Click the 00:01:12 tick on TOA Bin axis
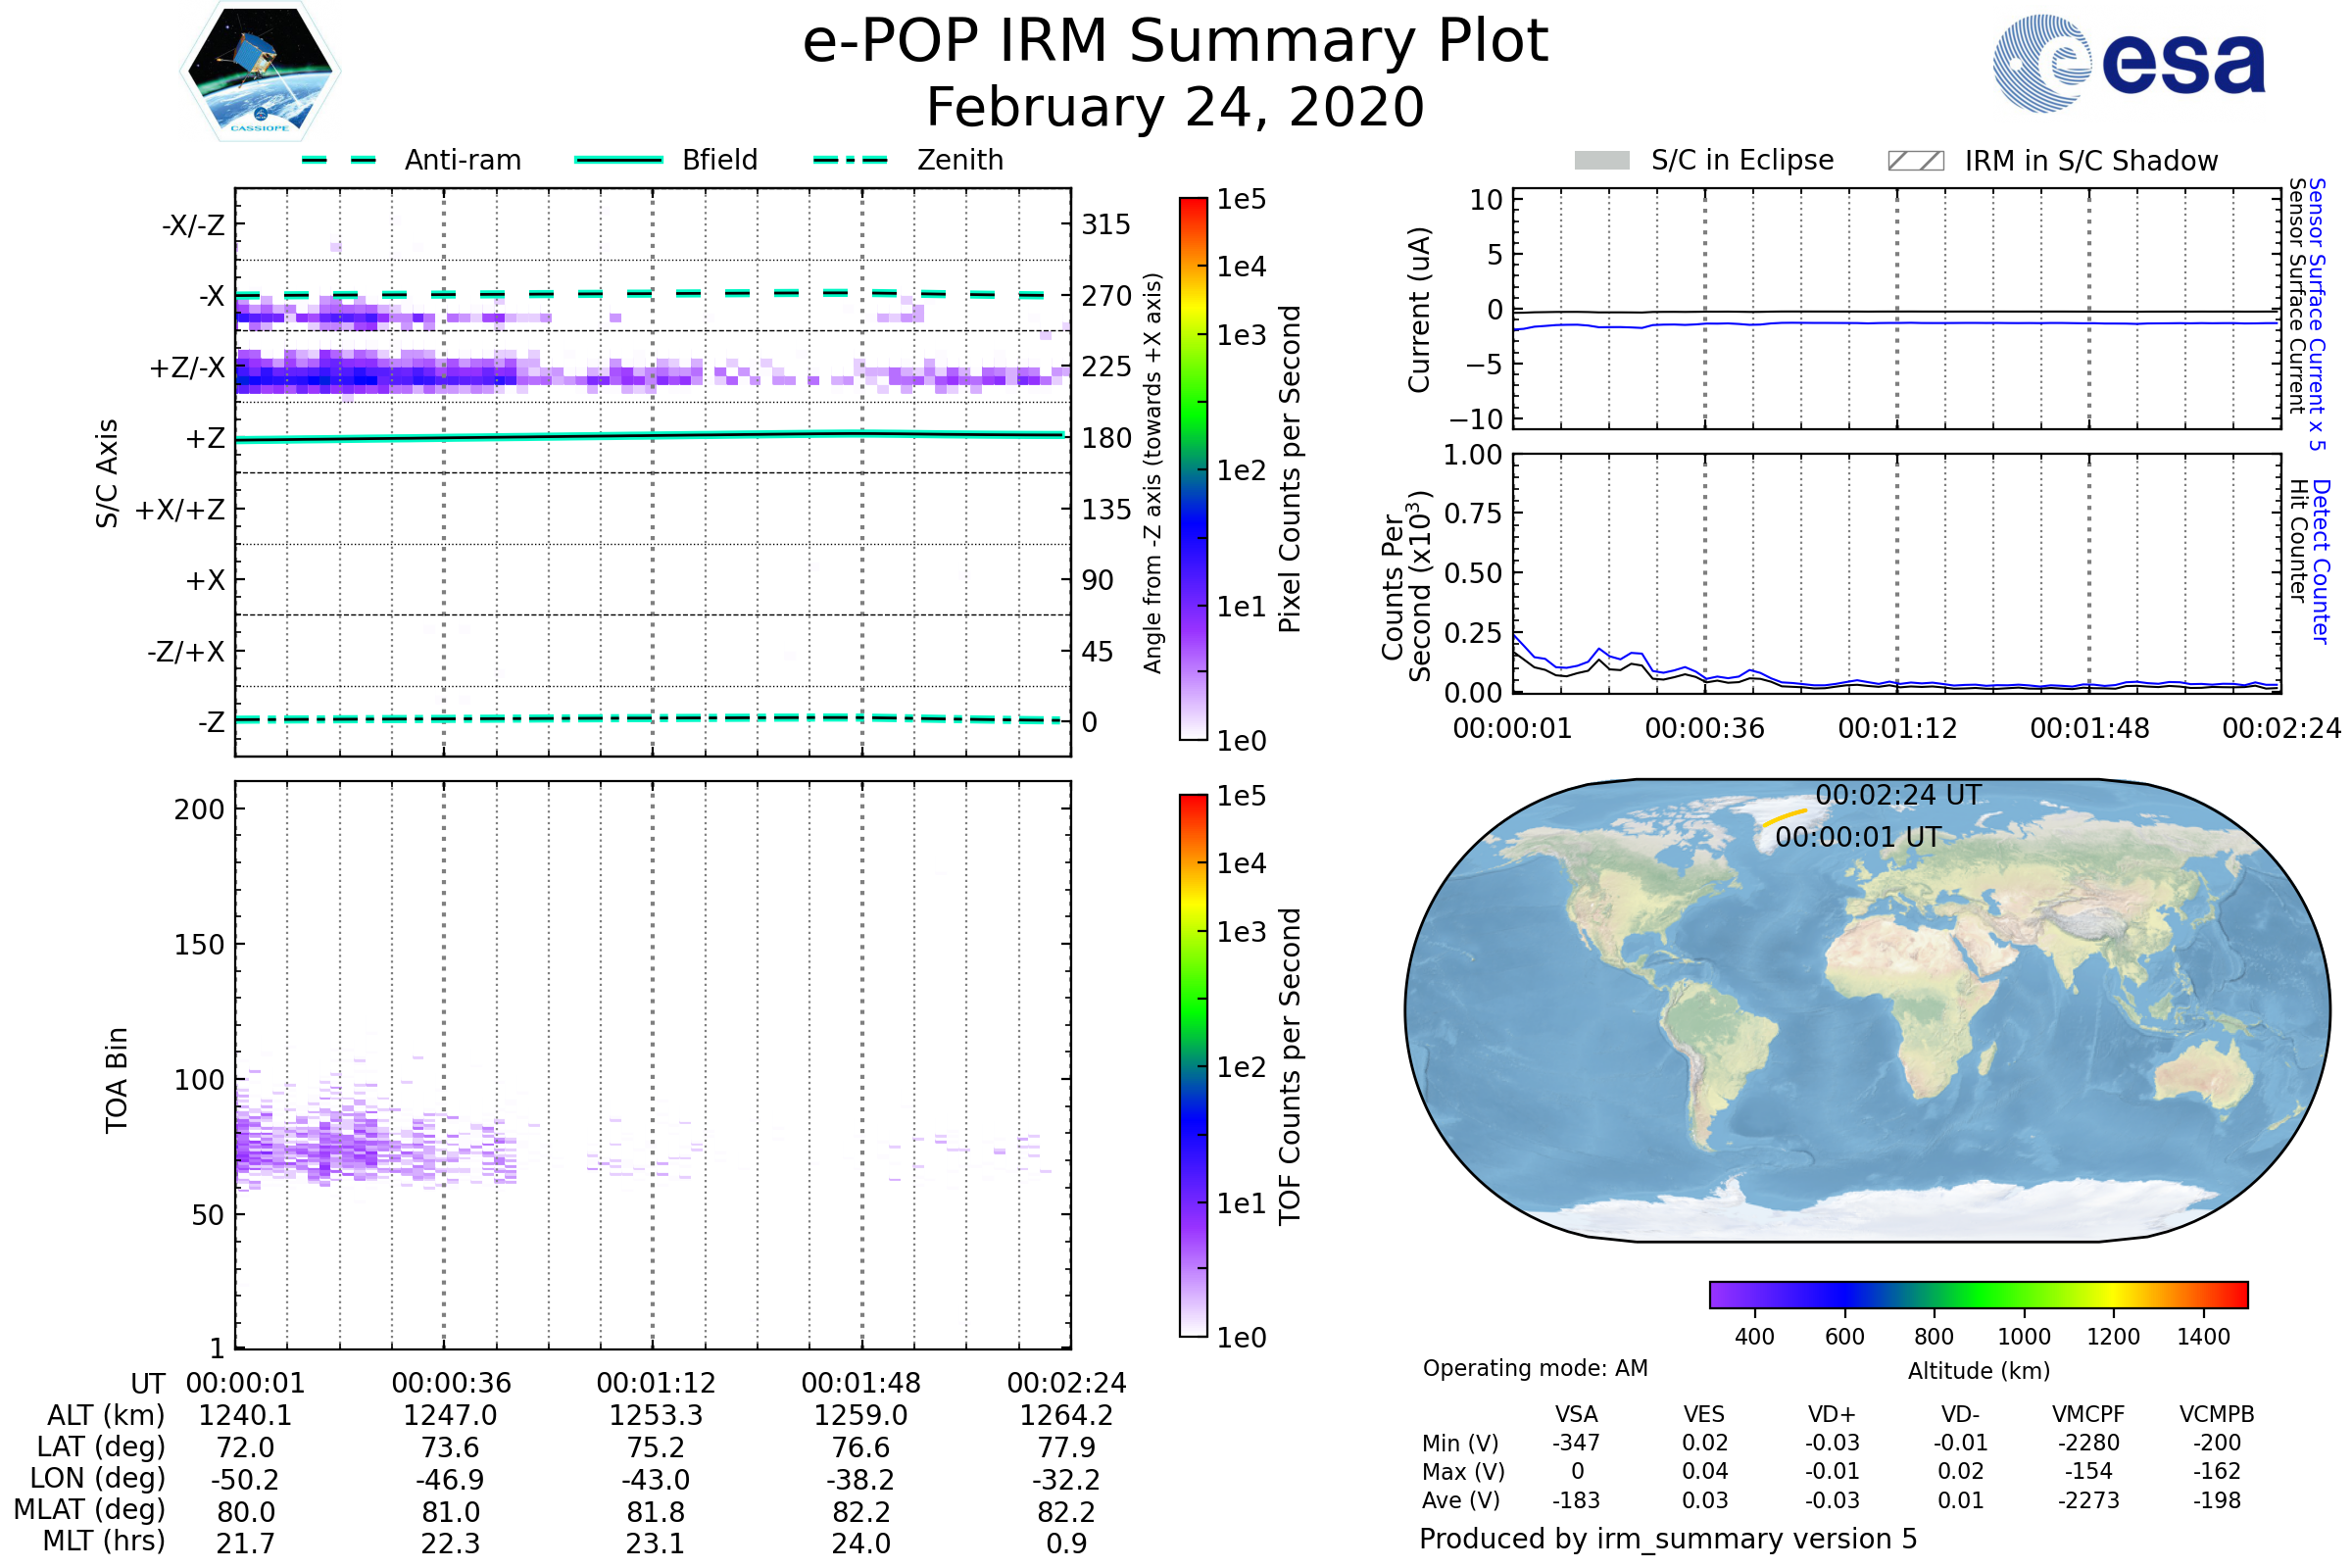Viewport: 2352px width, 1568px height. tap(656, 1383)
